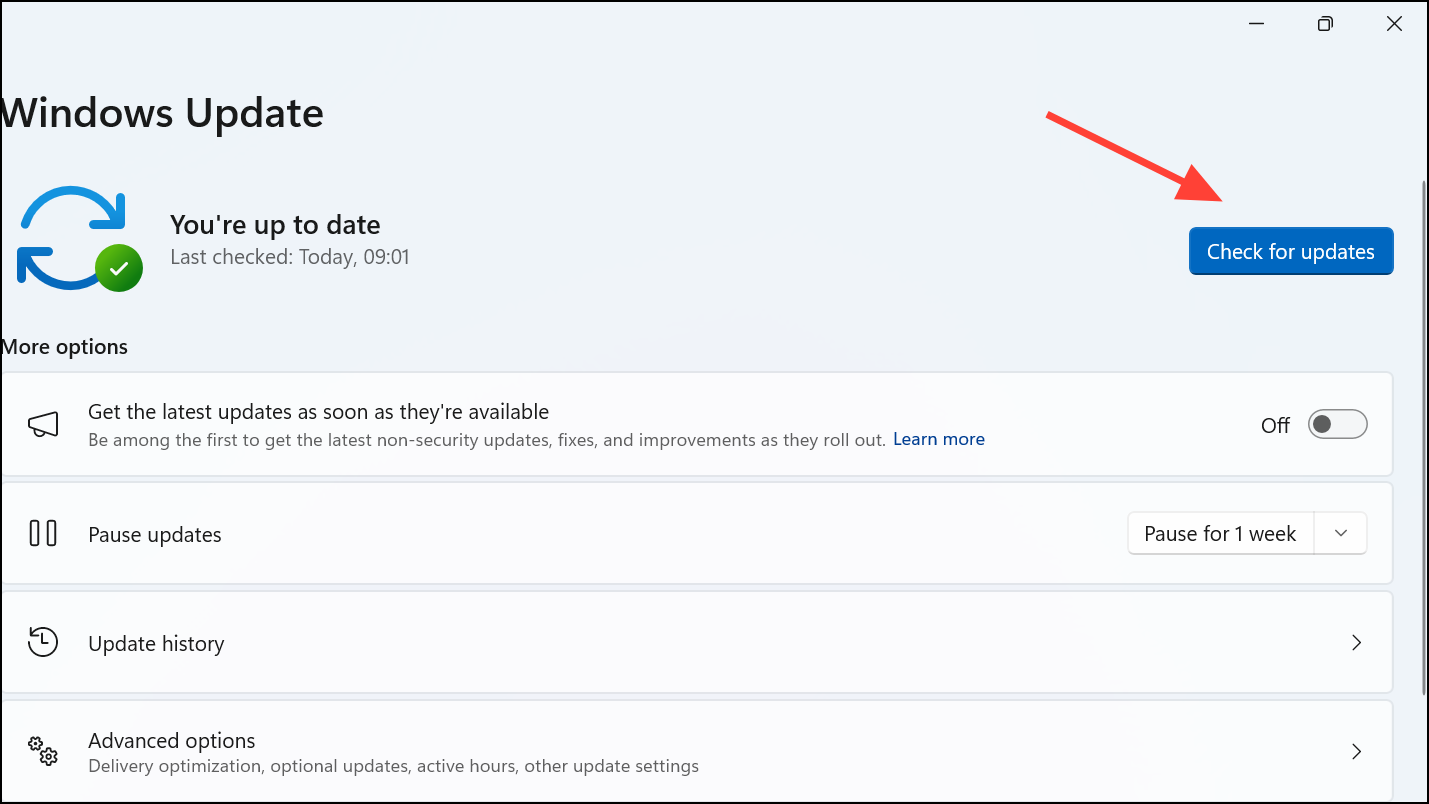Close the Settings window
1429x804 pixels.
[1394, 23]
